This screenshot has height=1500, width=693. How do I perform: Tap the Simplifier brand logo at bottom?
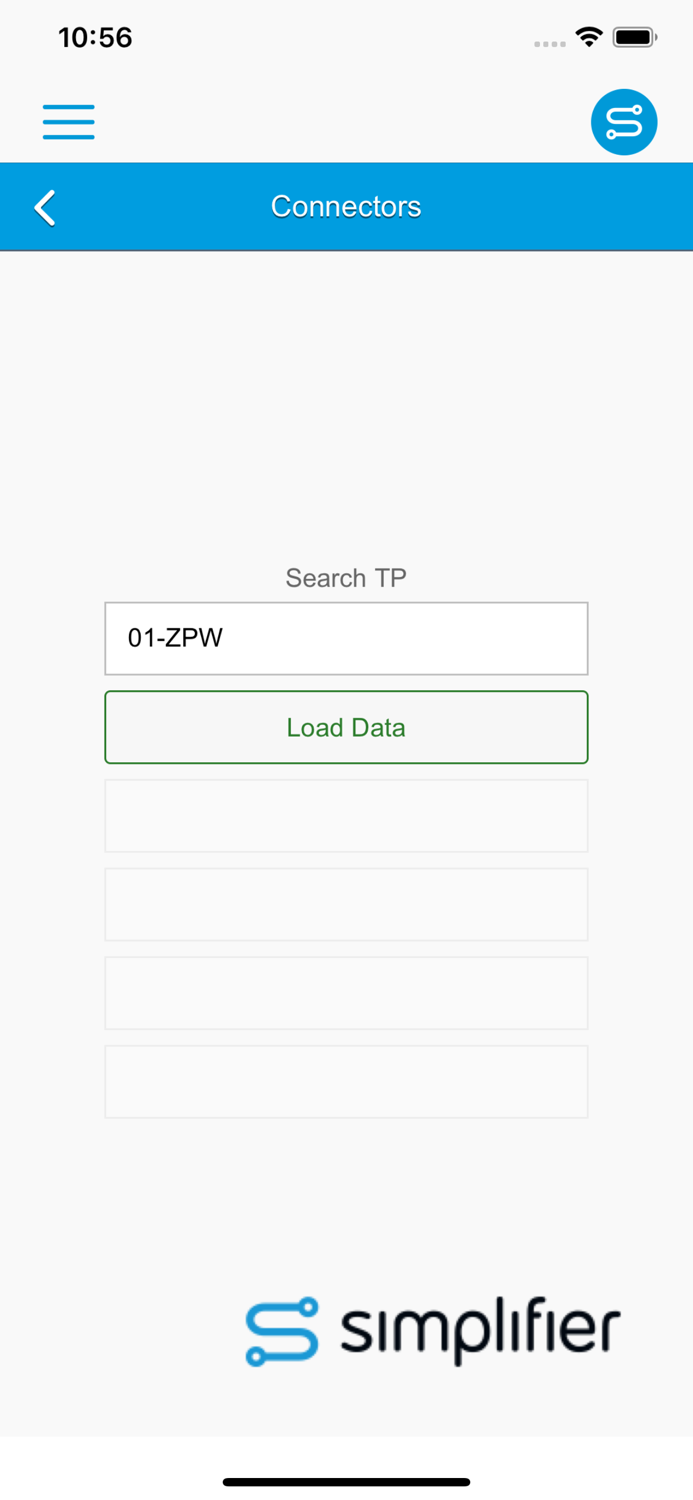[x=432, y=1330]
